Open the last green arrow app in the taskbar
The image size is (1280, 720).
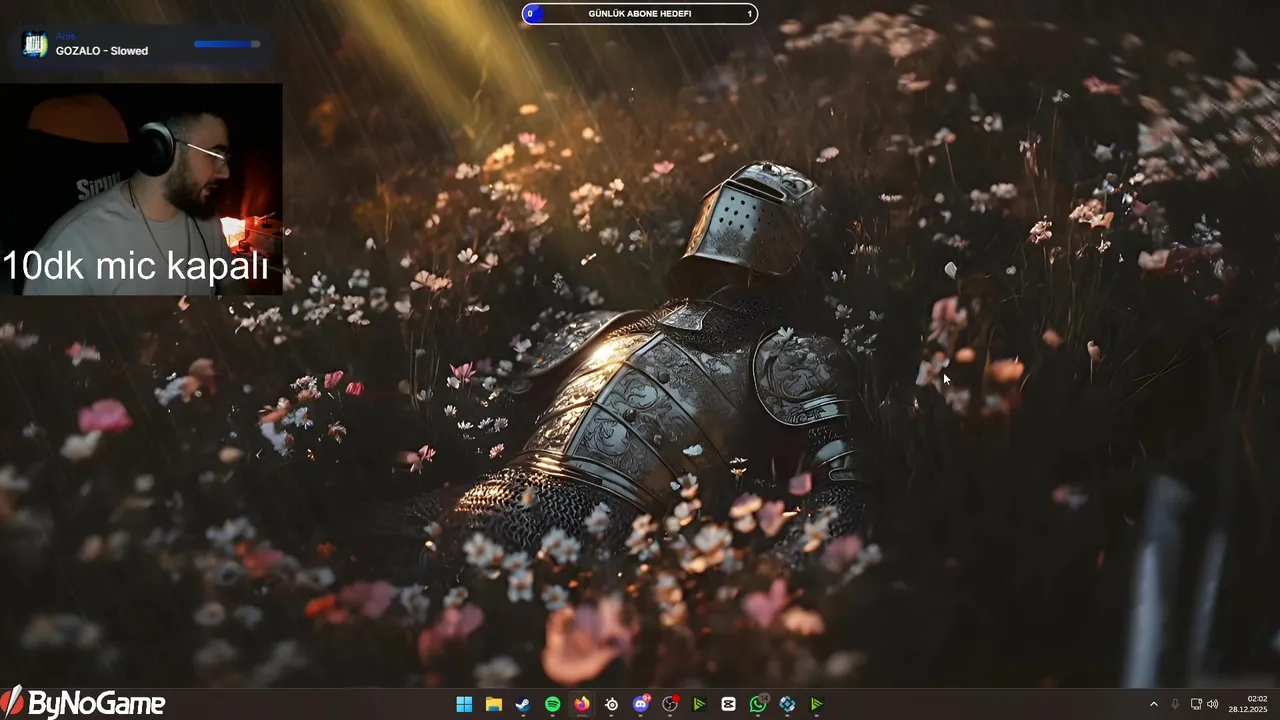point(817,704)
